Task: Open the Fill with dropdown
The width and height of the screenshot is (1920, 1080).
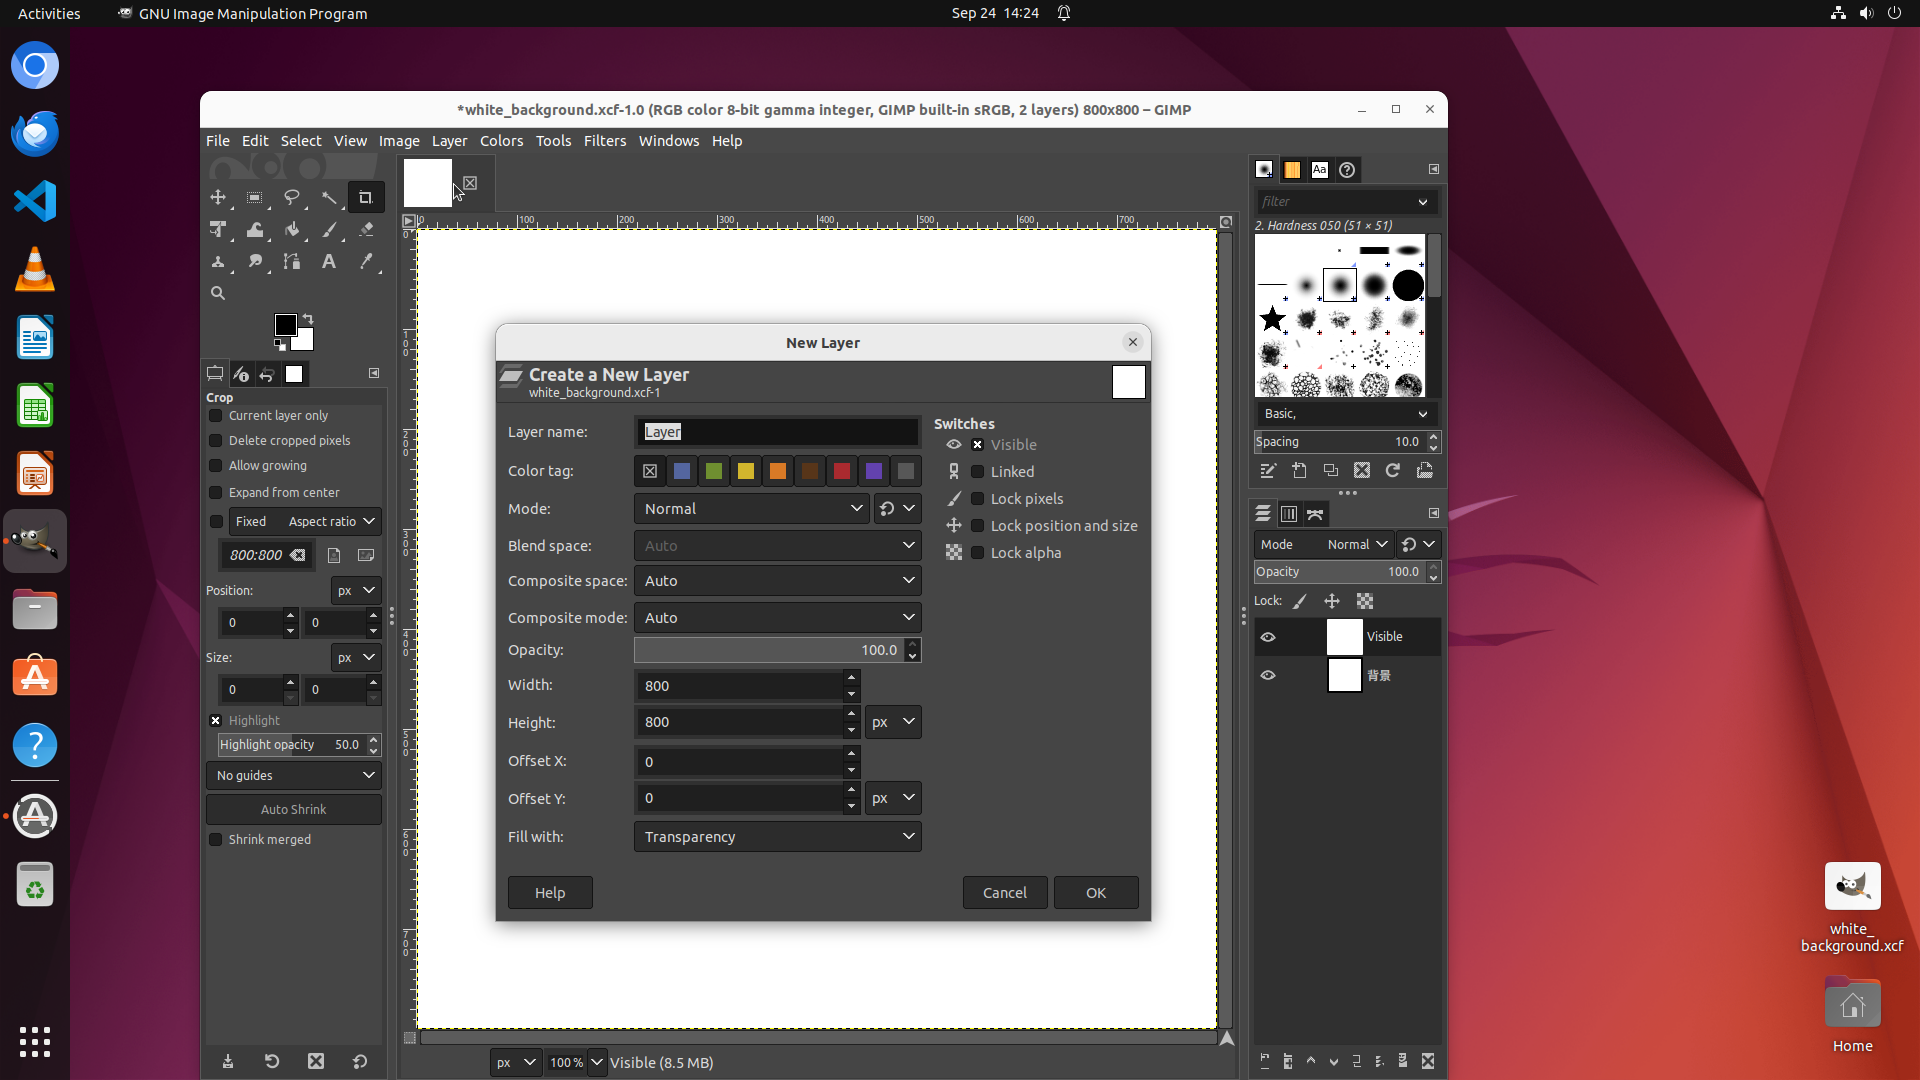Action: [777, 837]
